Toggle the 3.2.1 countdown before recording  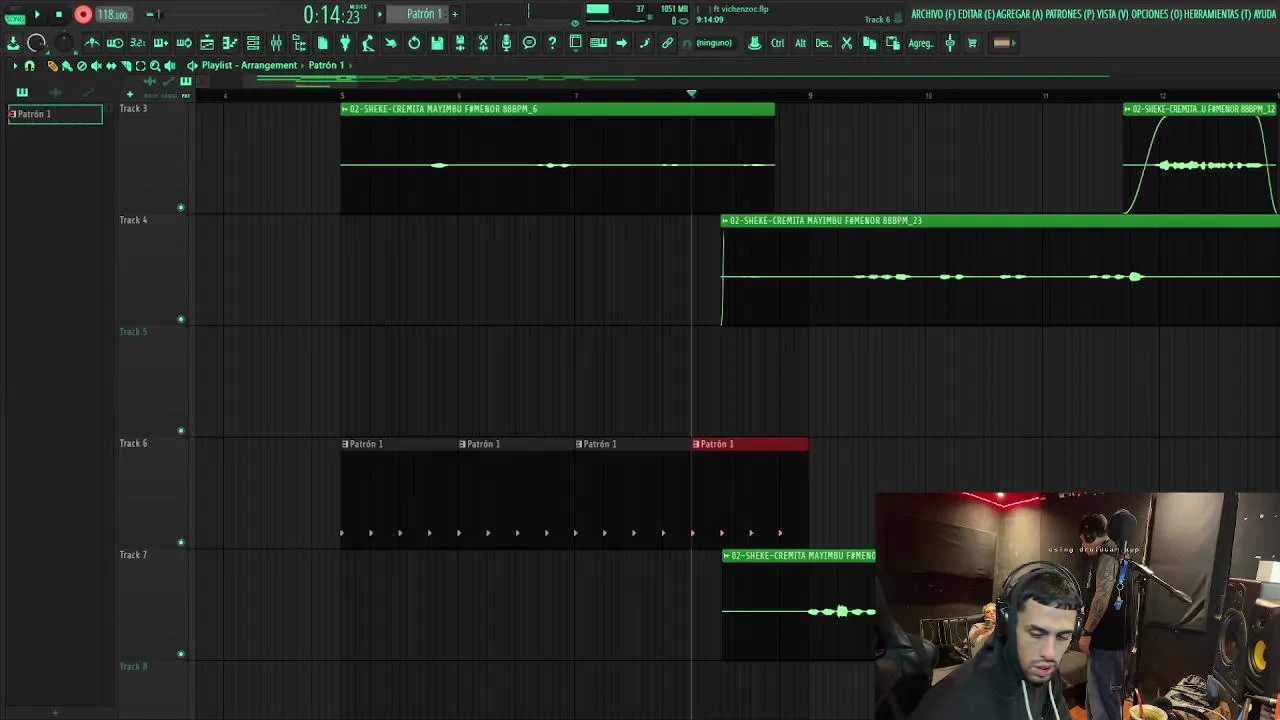[137, 43]
